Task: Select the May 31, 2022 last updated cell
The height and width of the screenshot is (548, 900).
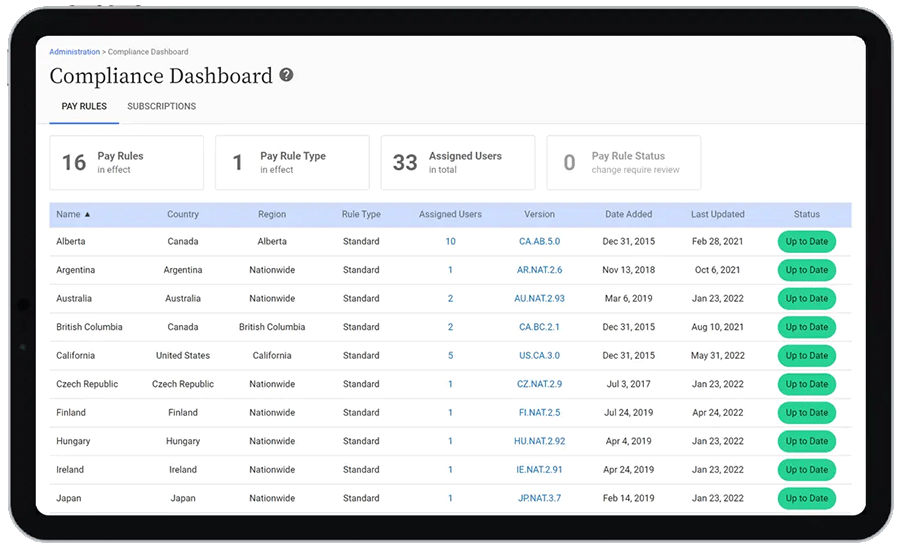Action: pos(717,355)
